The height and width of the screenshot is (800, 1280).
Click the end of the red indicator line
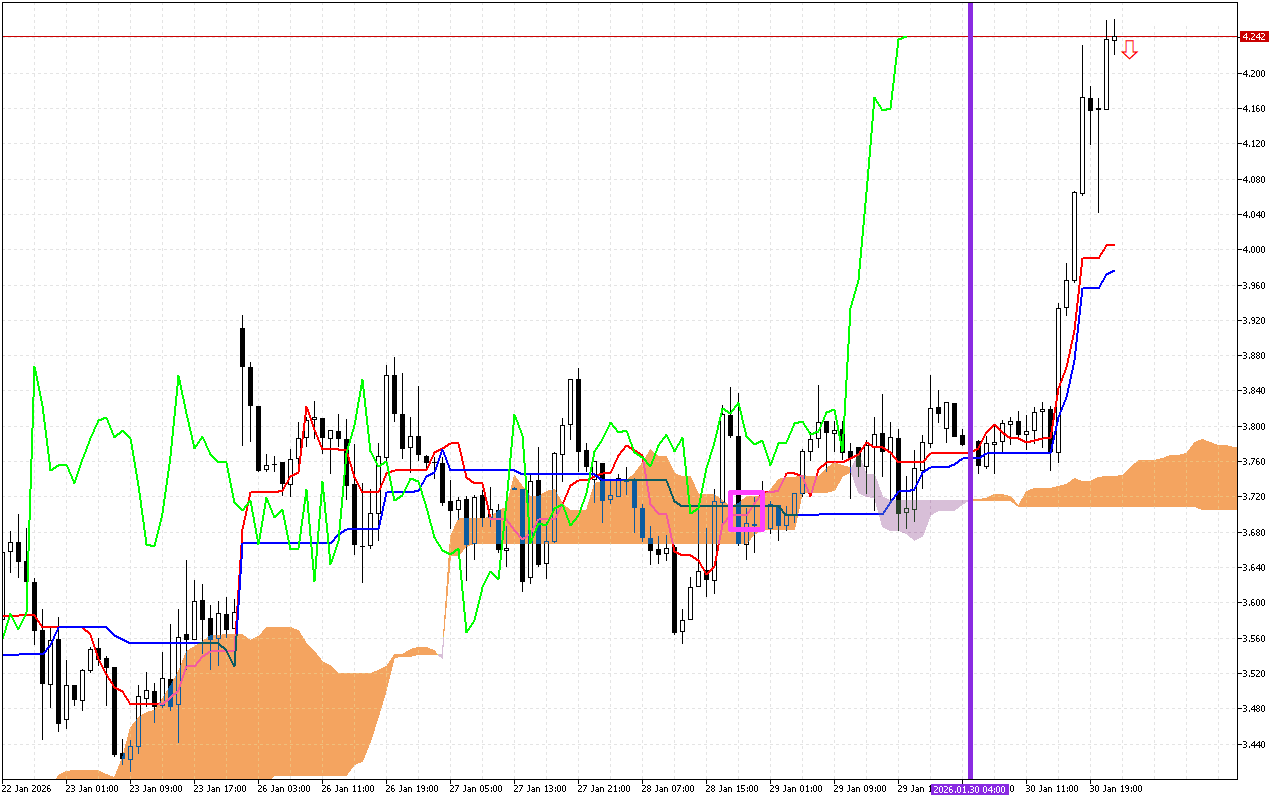1113,244
